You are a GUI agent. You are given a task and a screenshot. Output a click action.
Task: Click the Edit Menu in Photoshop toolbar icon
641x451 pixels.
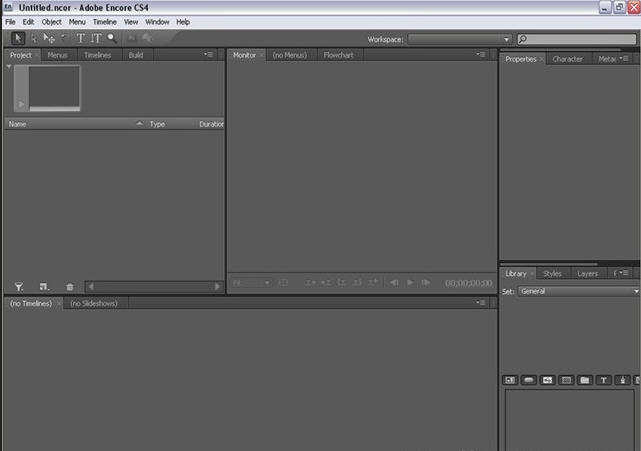tap(132, 38)
